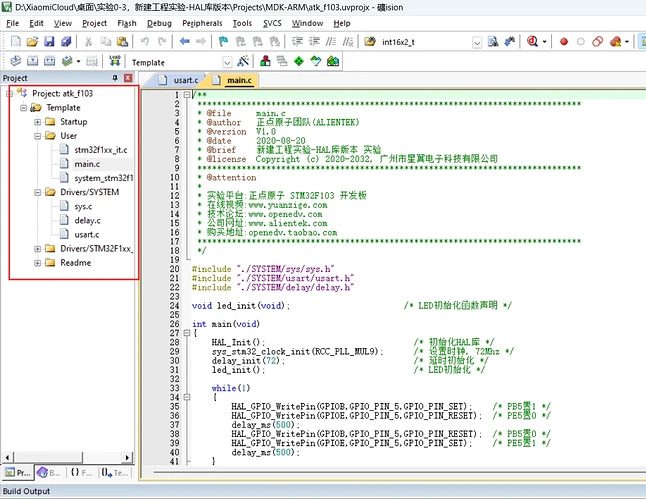This screenshot has width=646, height=499.
Task: Click the Save file toolbar icon
Action: 50,42
